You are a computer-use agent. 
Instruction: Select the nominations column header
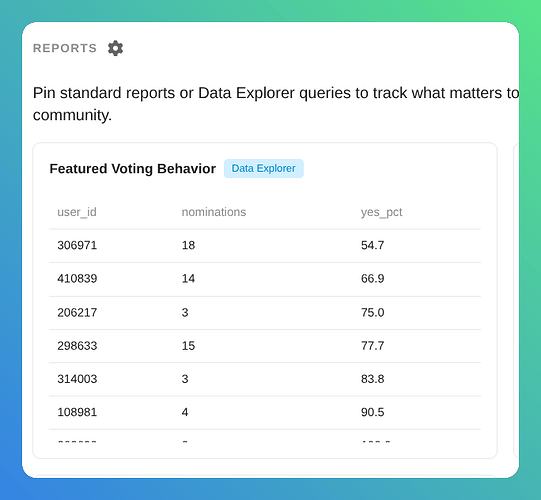click(x=214, y=212)
